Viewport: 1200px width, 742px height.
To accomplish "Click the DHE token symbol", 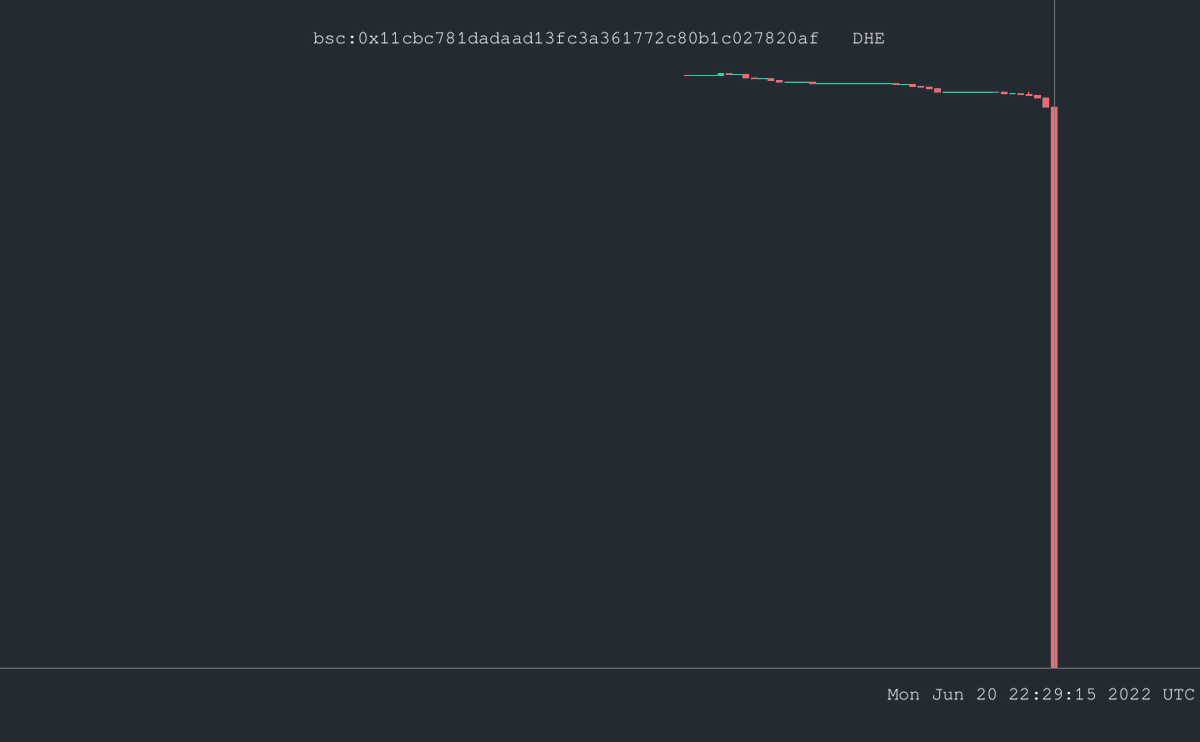I will pyautogui.click(x=868, y=39).
